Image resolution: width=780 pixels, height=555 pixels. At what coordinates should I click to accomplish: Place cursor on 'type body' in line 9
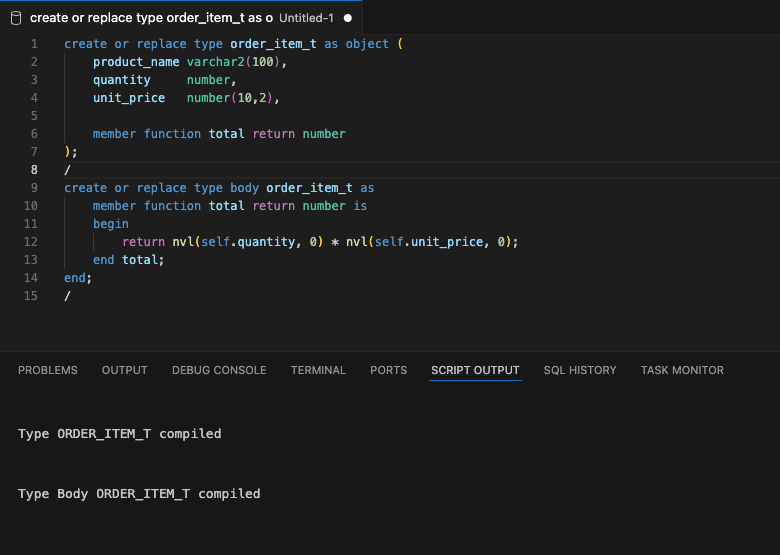(226, 188)
